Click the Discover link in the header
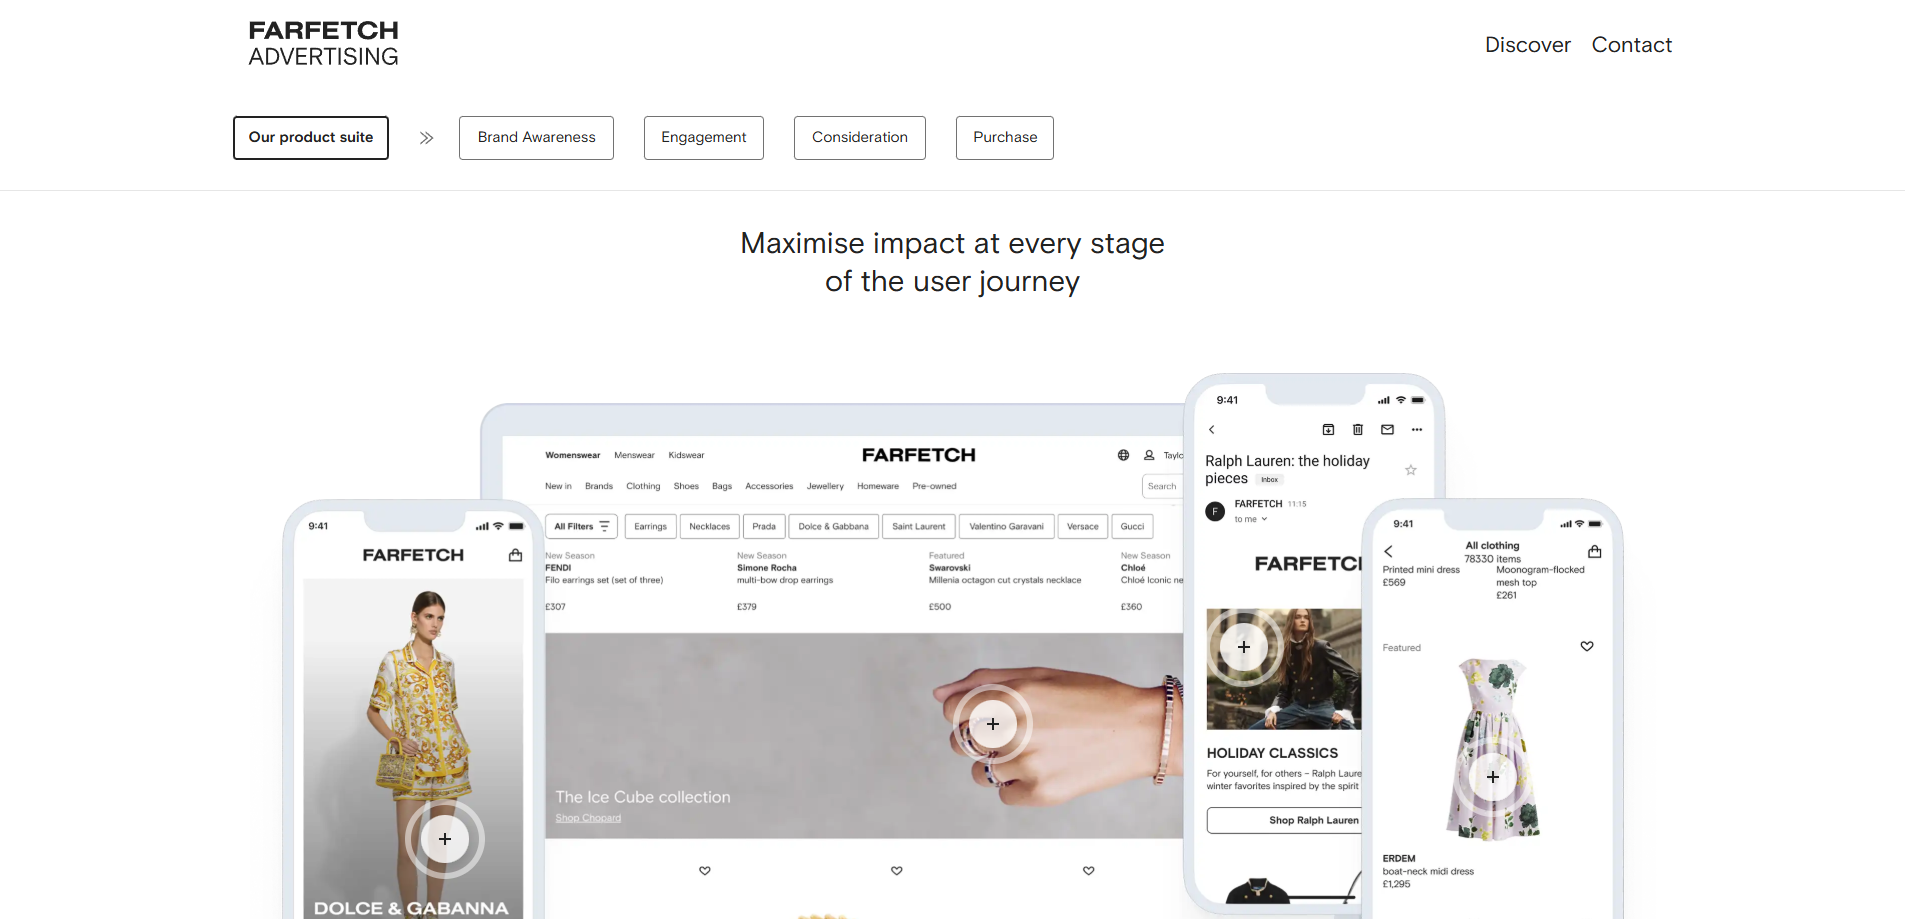 pyautogui.click(x=1527, y=45)
